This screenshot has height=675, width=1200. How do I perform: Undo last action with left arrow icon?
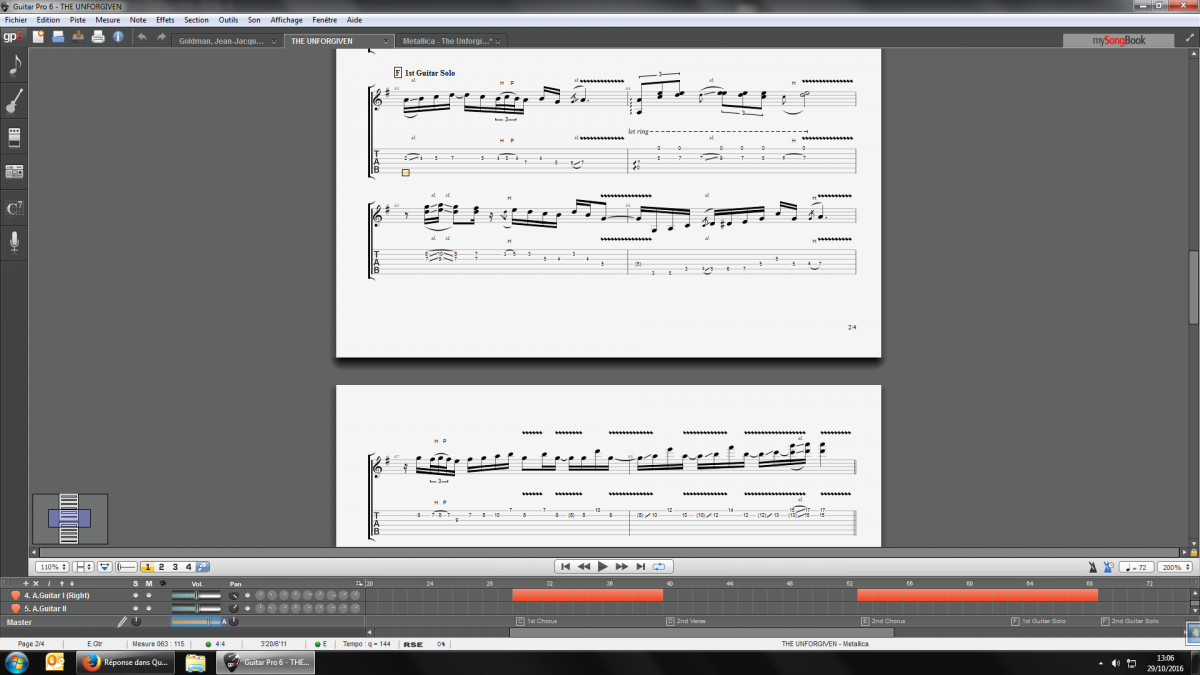(142, 37)
